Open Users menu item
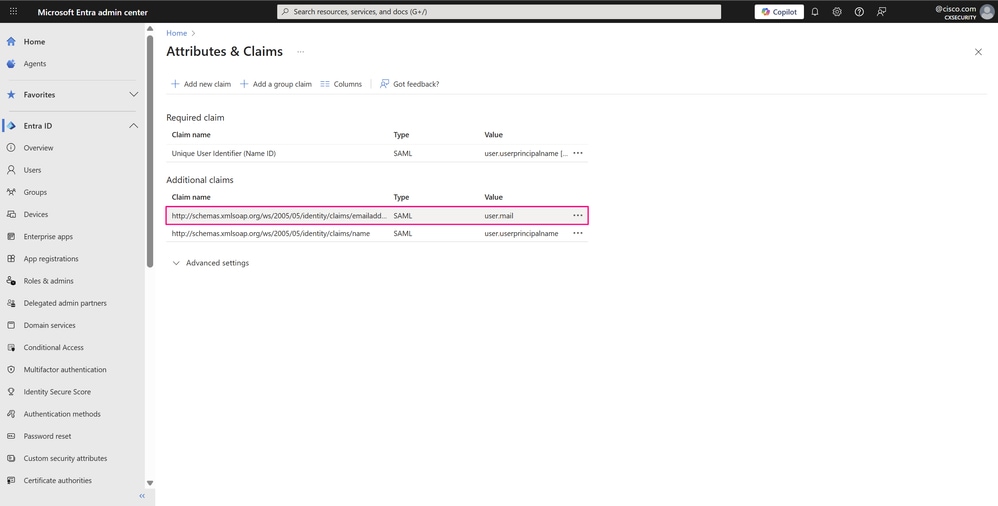 tap(32, 170)
